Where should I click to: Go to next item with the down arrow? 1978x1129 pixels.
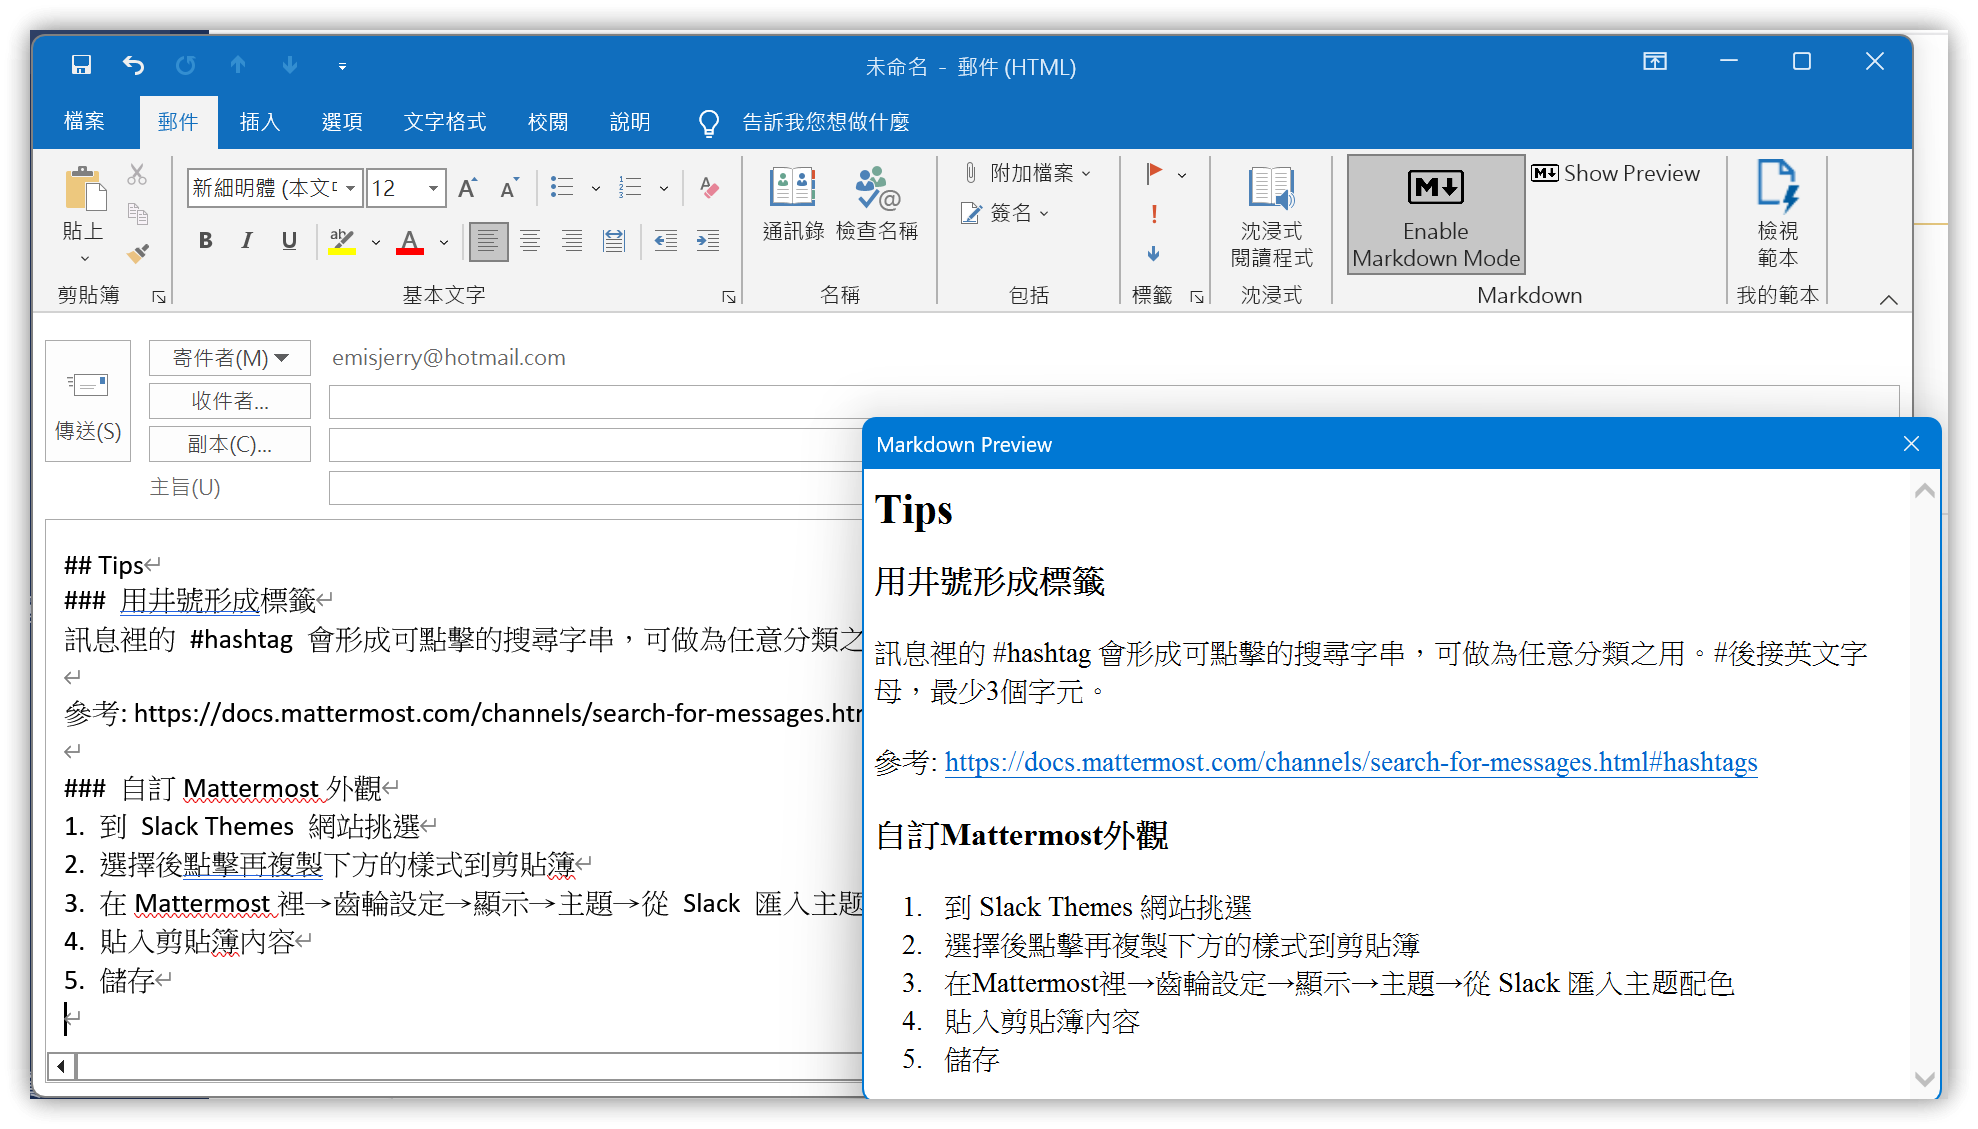point(290,65)
